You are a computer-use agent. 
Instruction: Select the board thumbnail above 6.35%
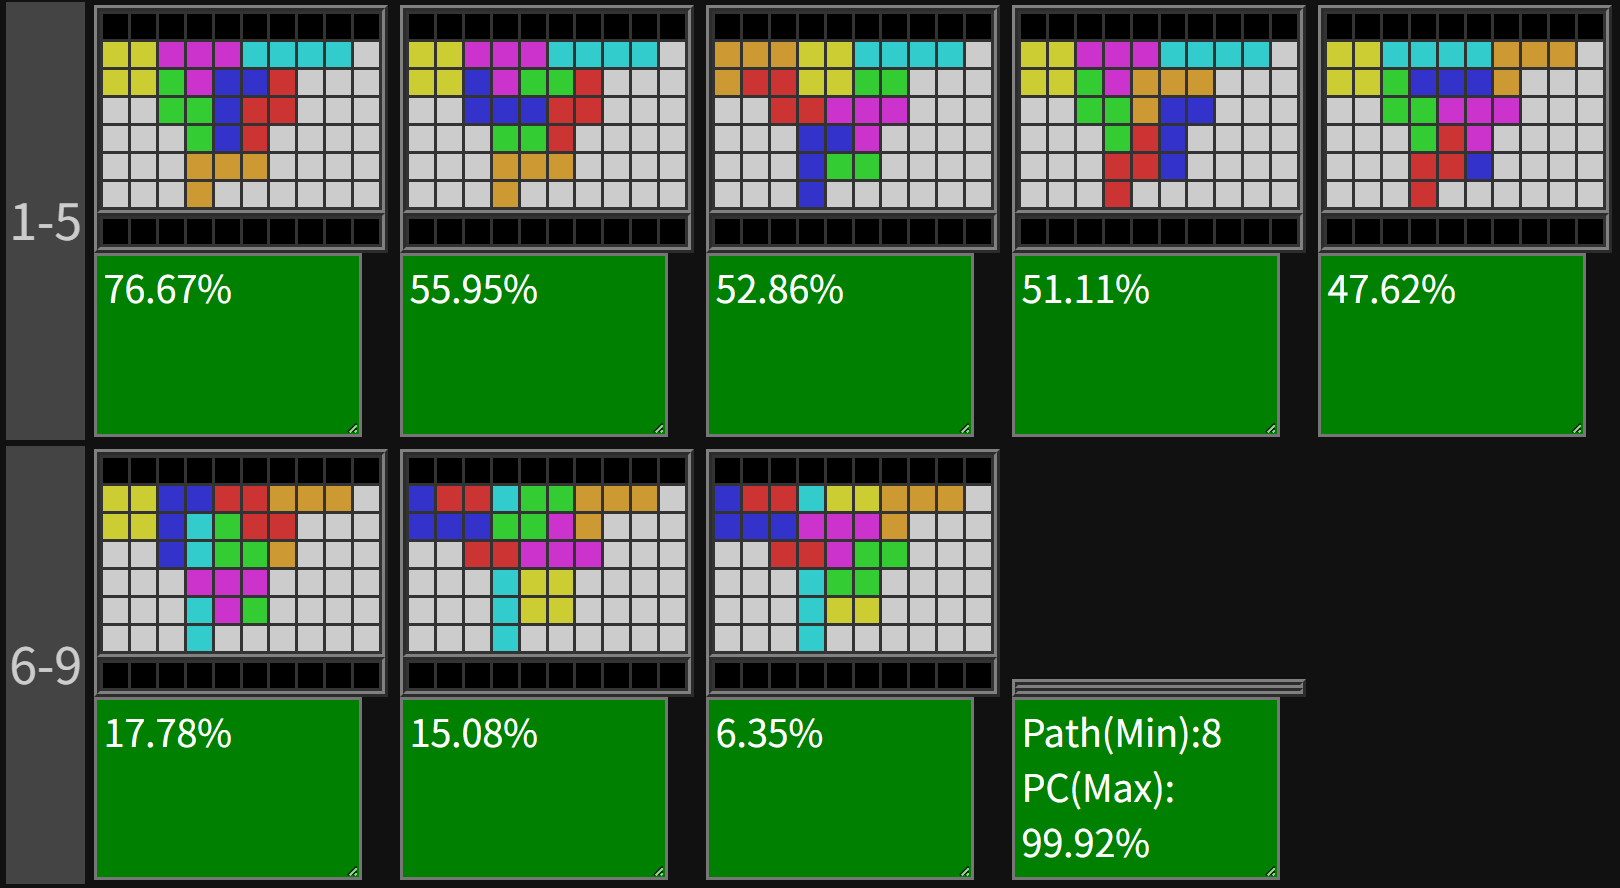click(853, 573)
